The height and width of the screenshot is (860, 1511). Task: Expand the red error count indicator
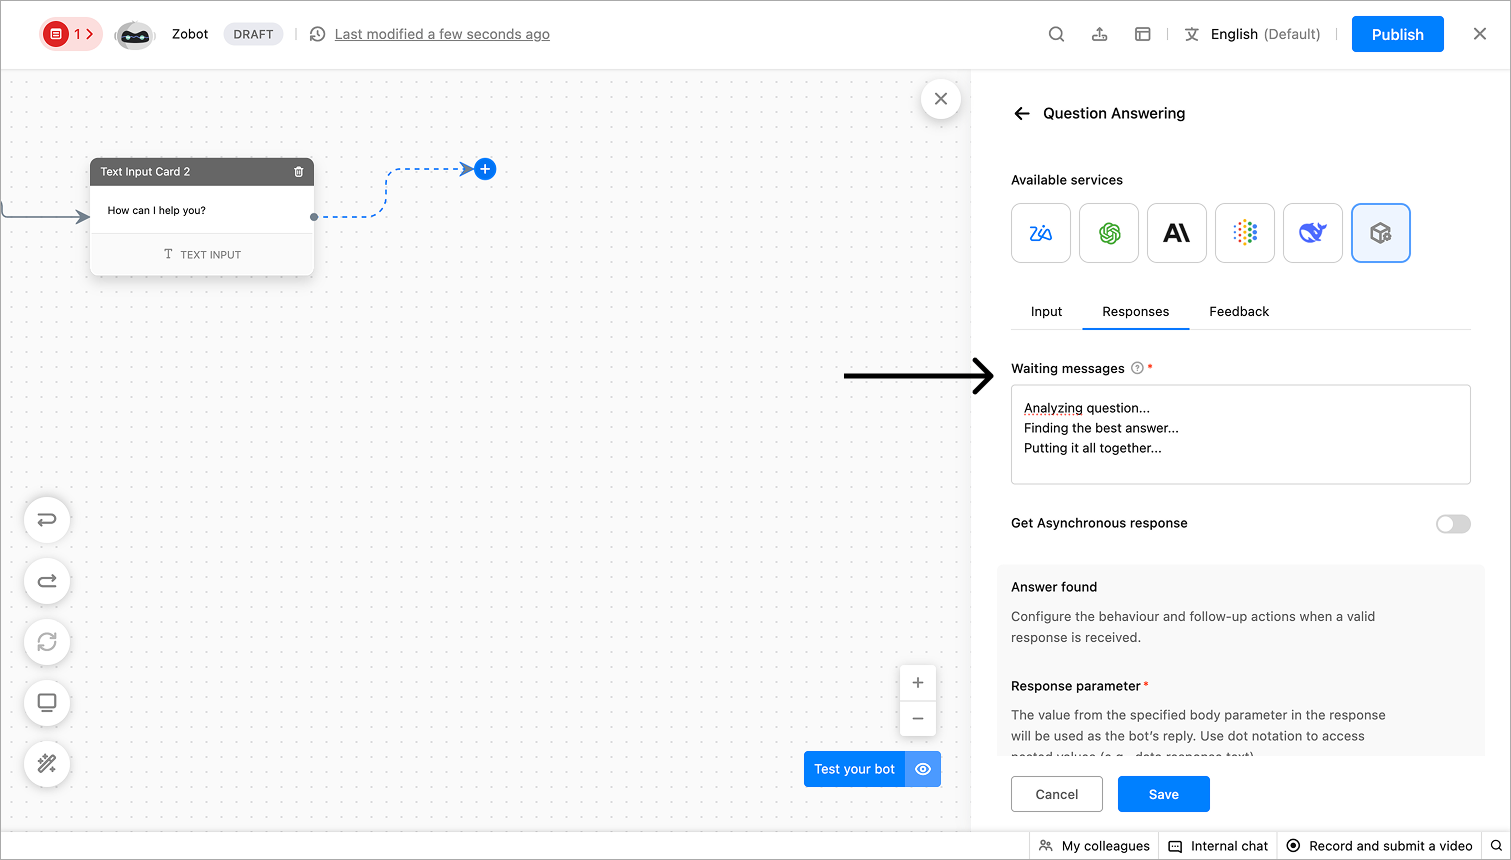71,34
